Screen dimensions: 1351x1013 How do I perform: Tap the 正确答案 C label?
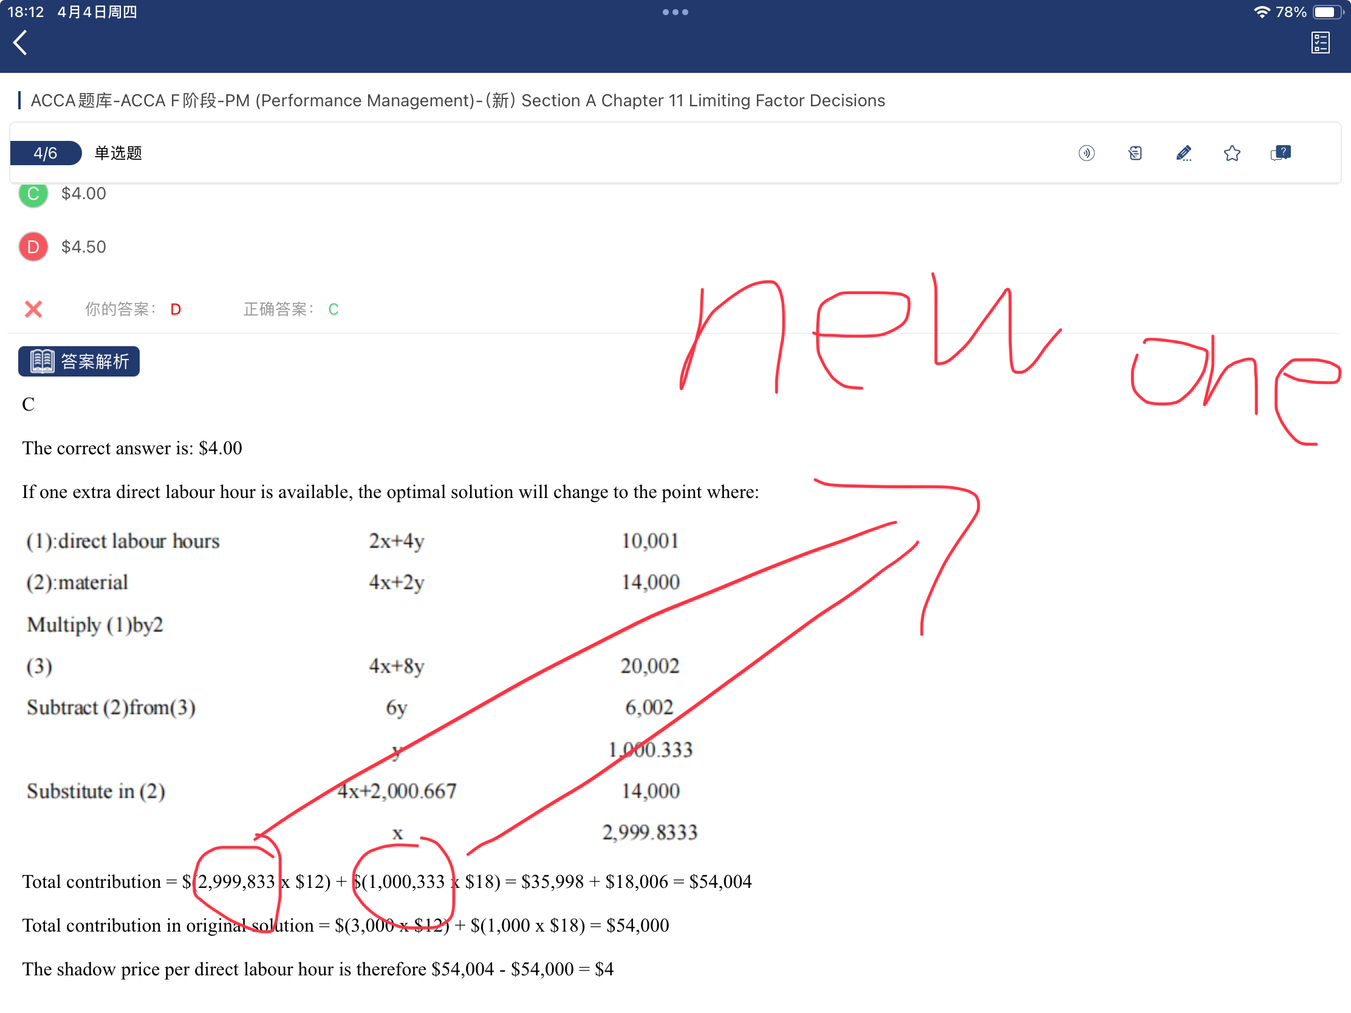point(290,309)
